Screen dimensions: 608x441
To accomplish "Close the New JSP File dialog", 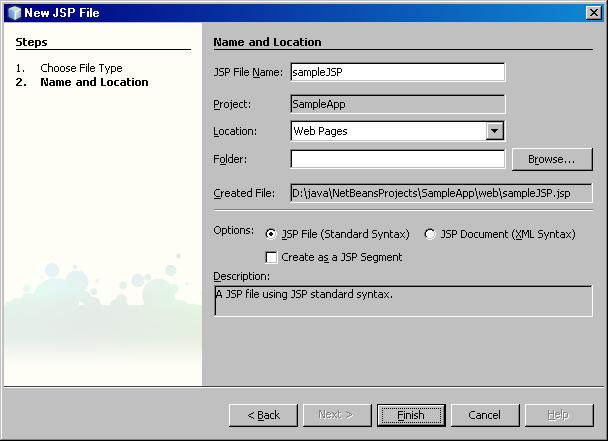I will pos(594,13).
